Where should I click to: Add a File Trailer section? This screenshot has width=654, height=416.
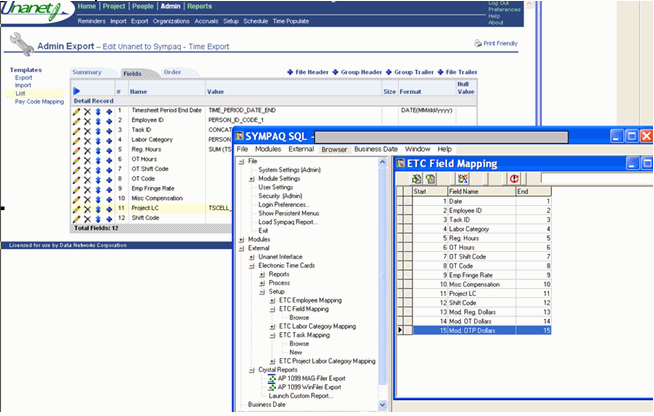[x=457, y=72]
